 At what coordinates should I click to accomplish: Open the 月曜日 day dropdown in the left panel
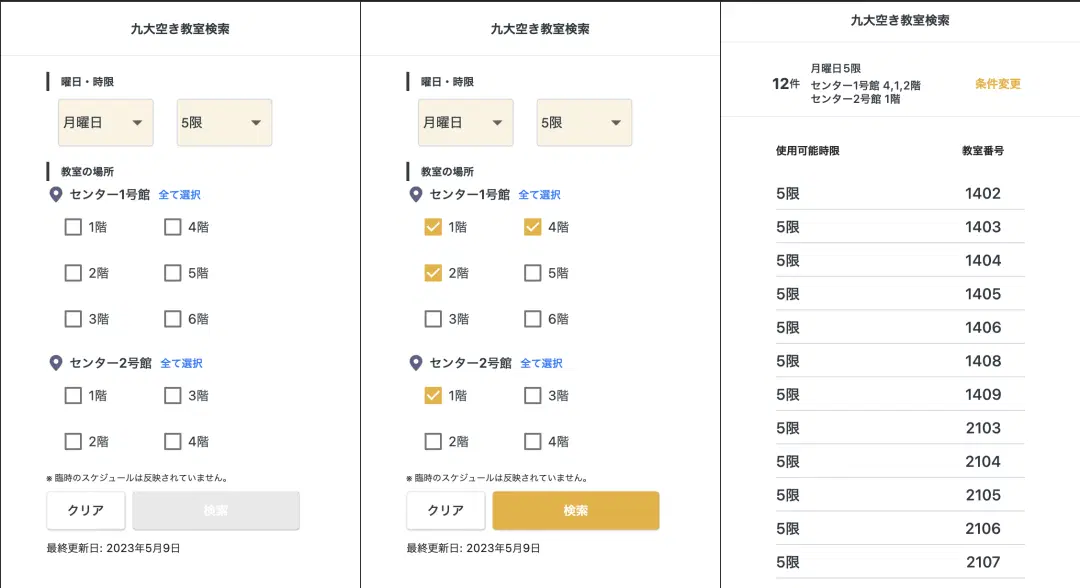click(x=106, y=122)
